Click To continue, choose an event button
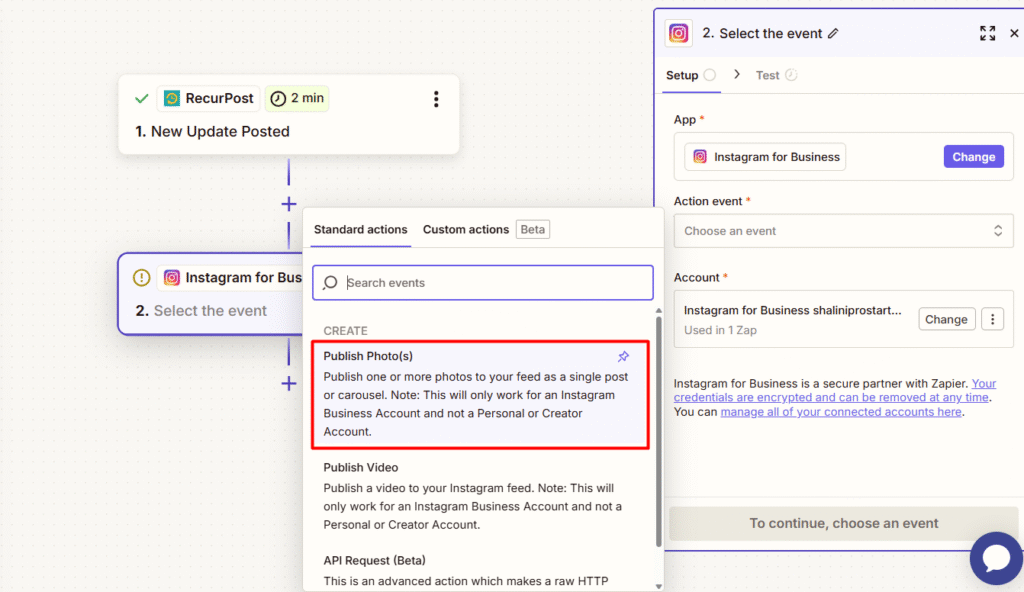The image size is (1024, 592). [x=844, y=523]
